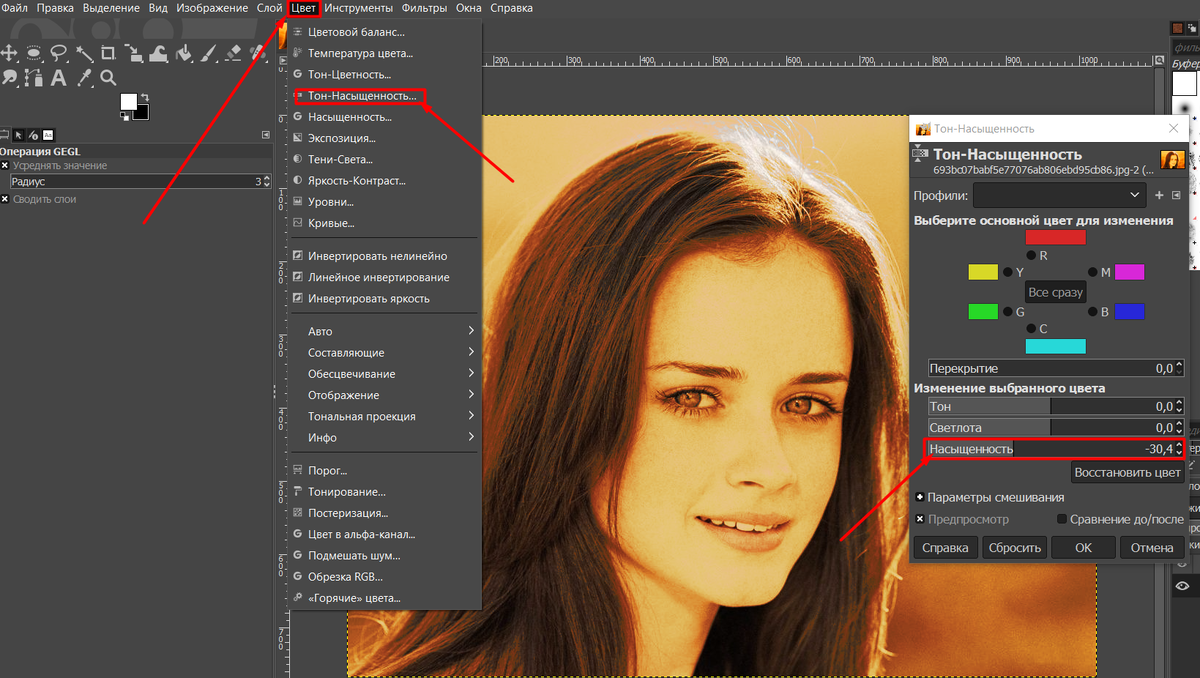Select the Unified Transform tool
Image resolution: width=1200 pixels, height=678 pixels.
point(133,53)
